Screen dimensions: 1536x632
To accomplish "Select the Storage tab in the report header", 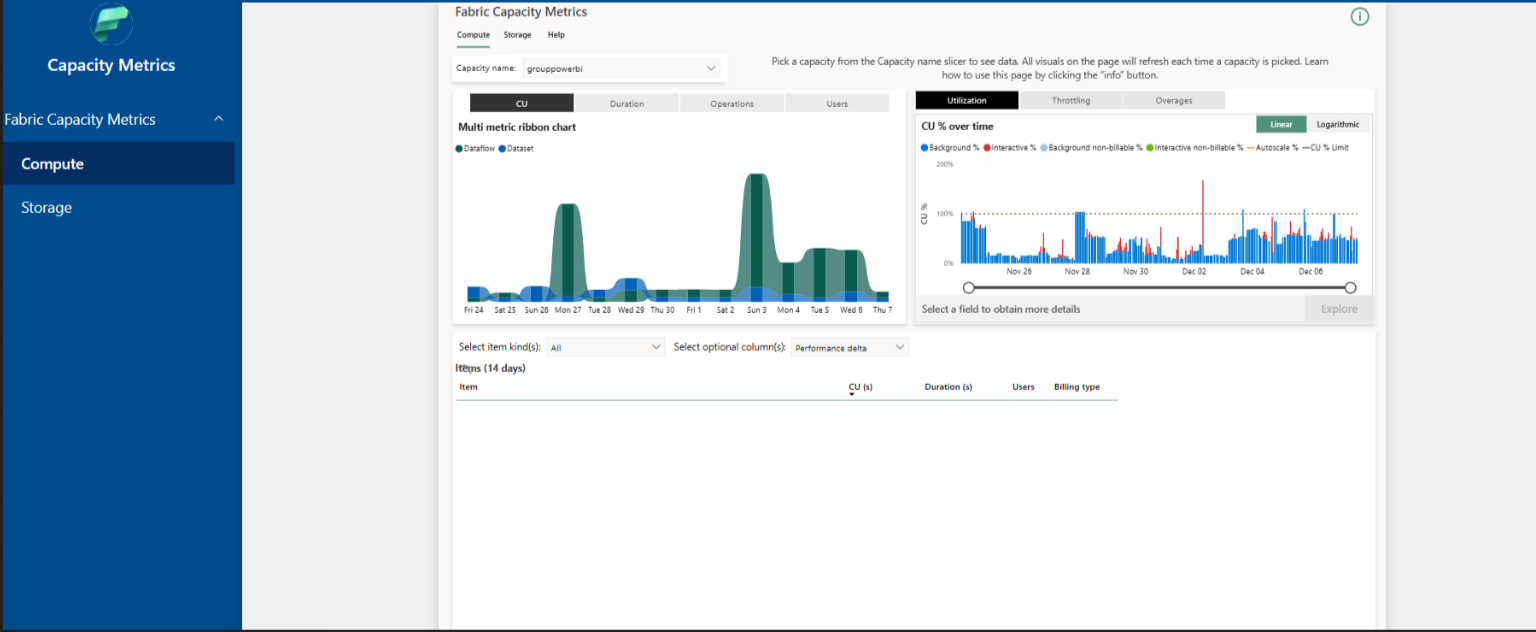I will [517, 35].
